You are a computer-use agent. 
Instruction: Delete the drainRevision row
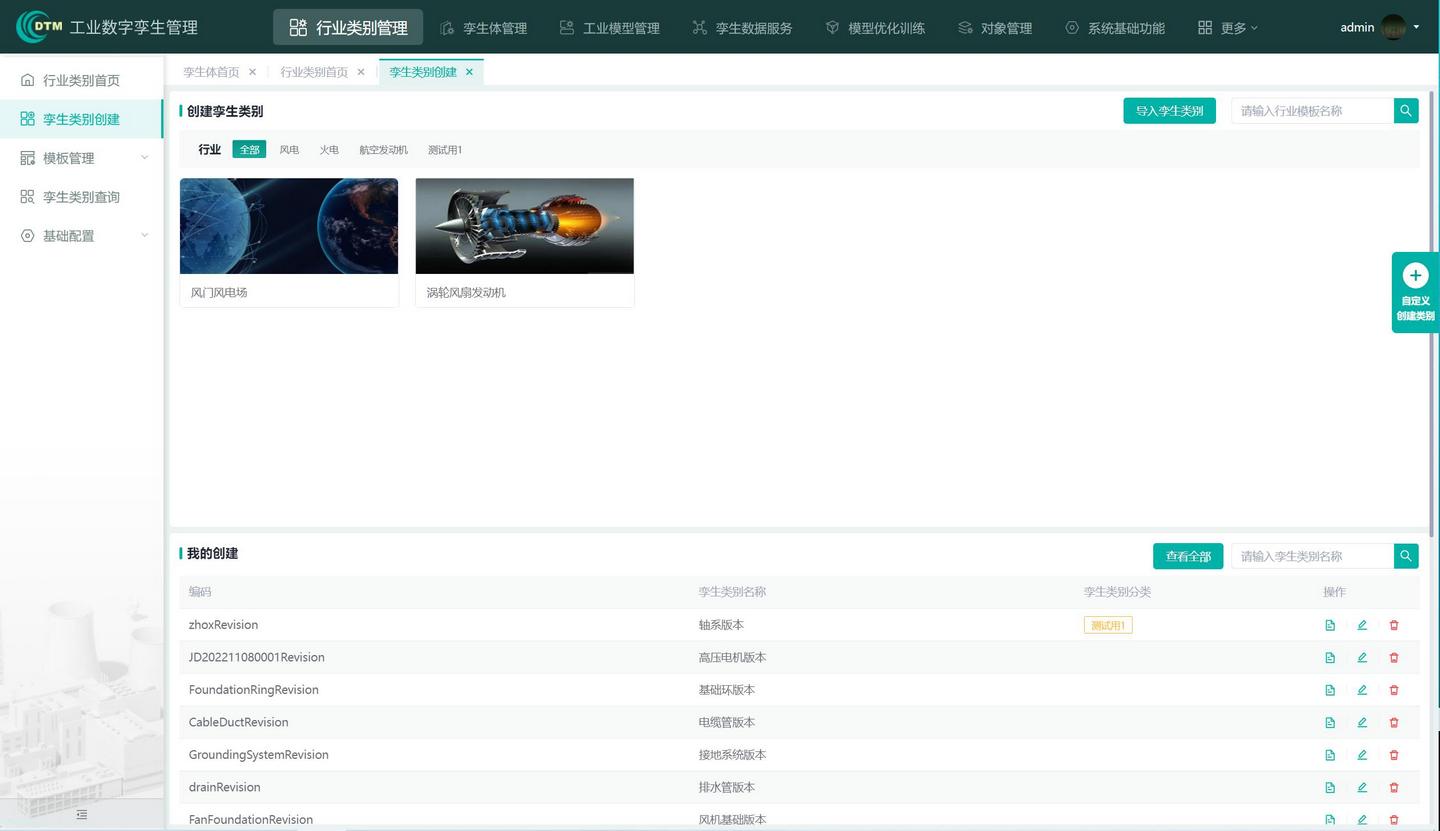(1394, 788)
